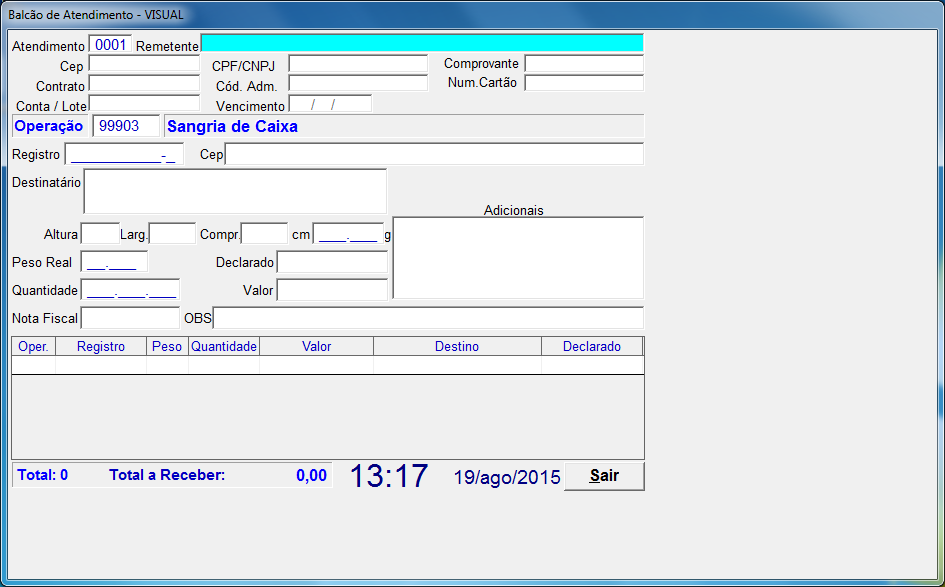This screenshot has height=587, width=945.
Task: Click the Num.Cartão input field
Action: coord(584,83)
